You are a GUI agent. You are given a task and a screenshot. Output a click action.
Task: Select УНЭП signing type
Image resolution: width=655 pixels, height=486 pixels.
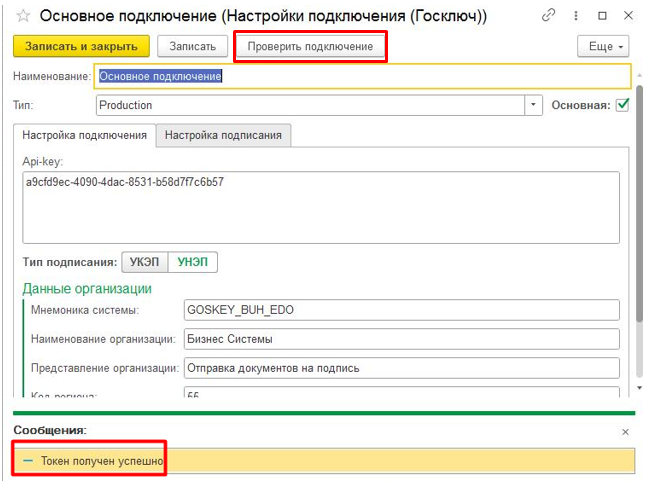(x=193, y=262)
